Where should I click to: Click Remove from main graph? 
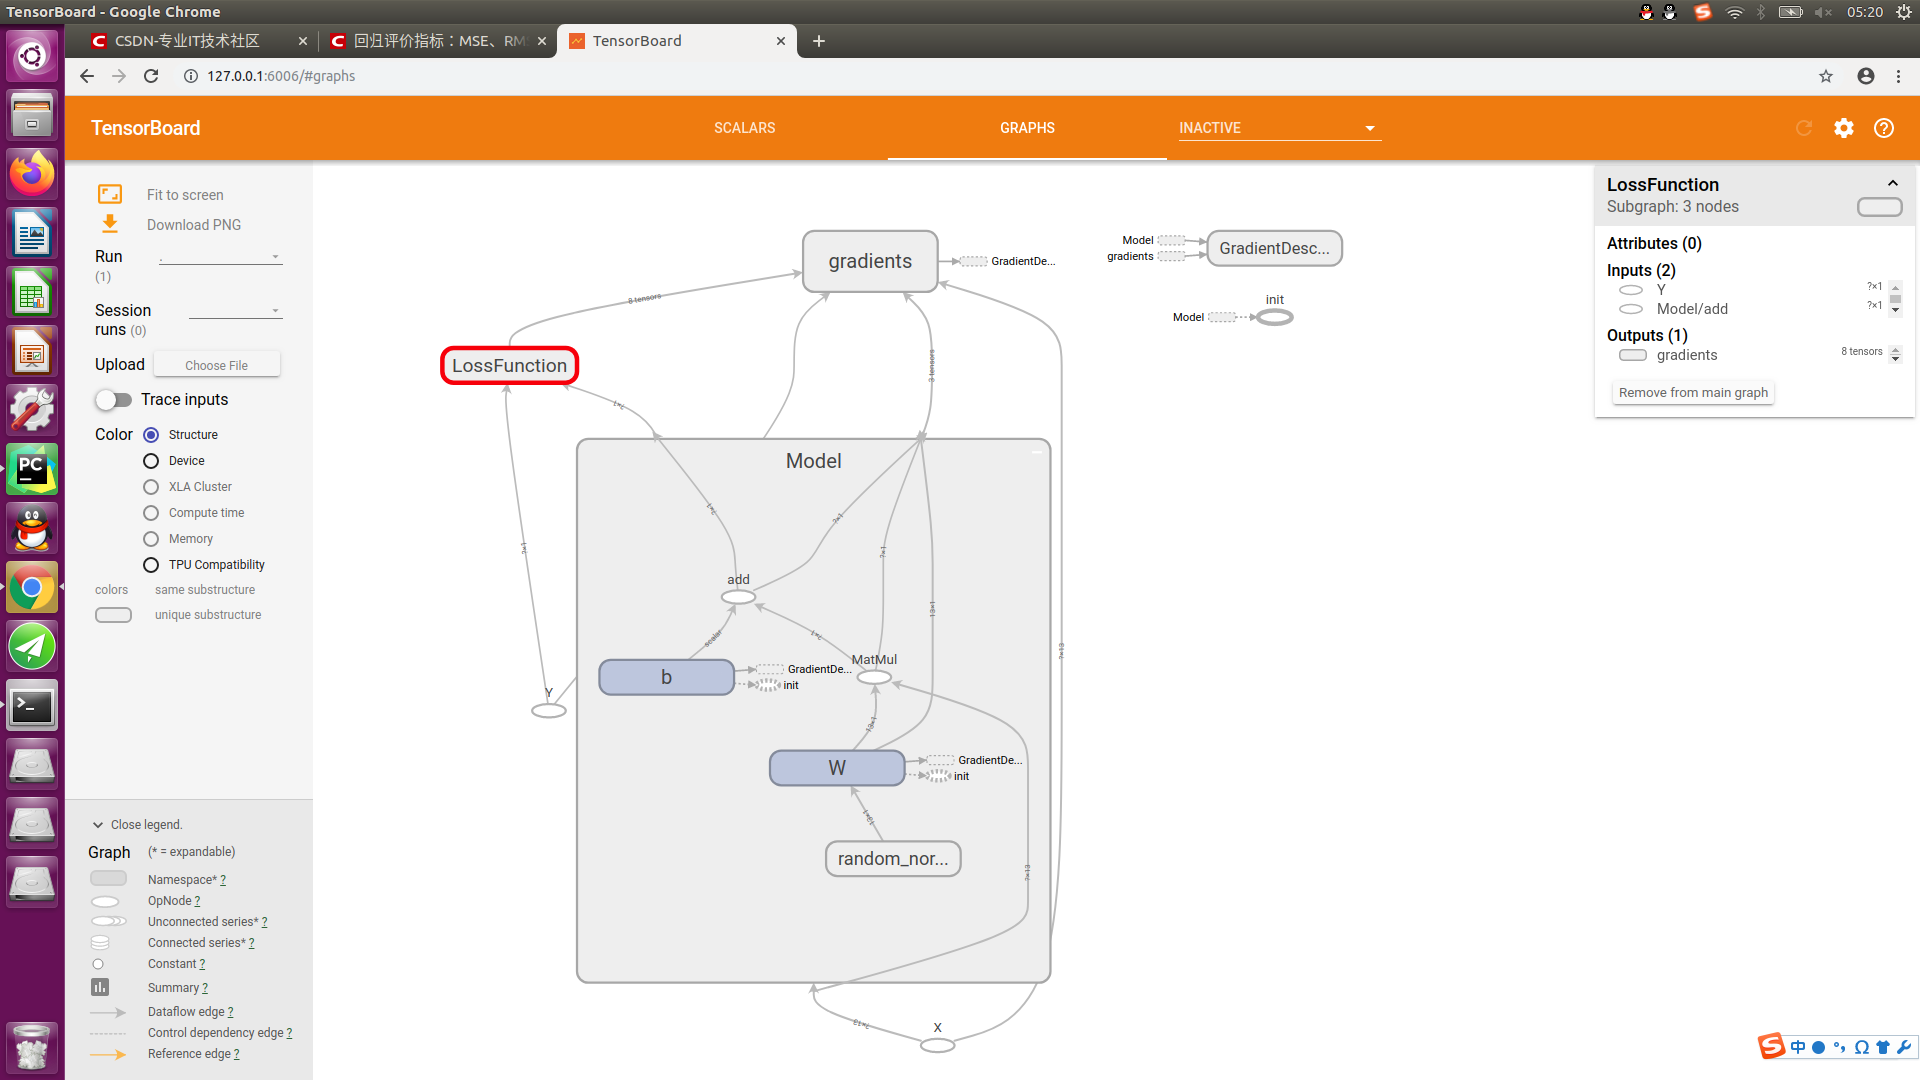point(1692,392)
